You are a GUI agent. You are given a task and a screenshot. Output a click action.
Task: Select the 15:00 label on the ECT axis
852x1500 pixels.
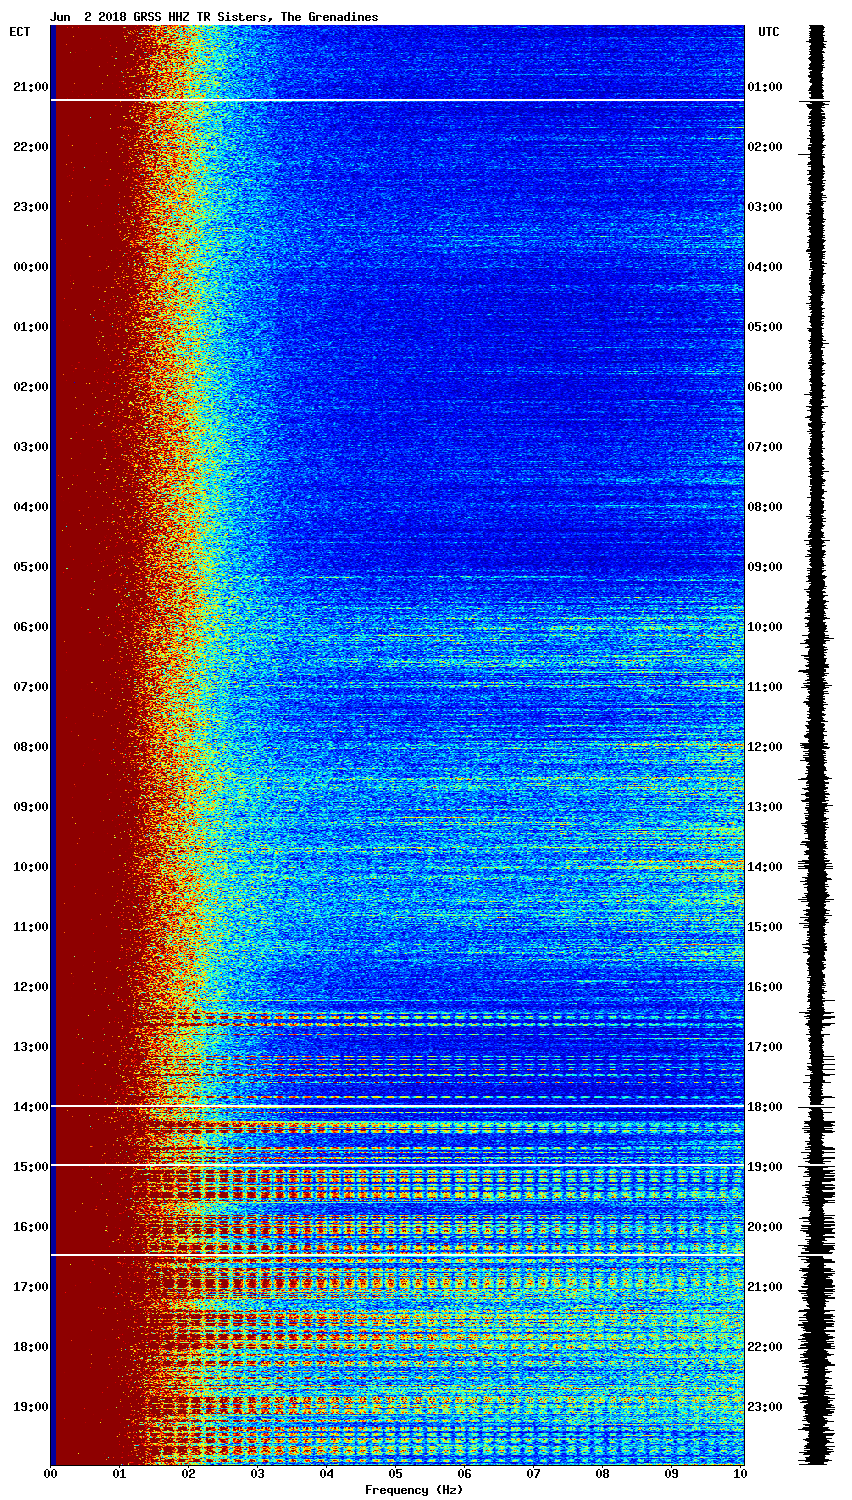[31, 1167]
